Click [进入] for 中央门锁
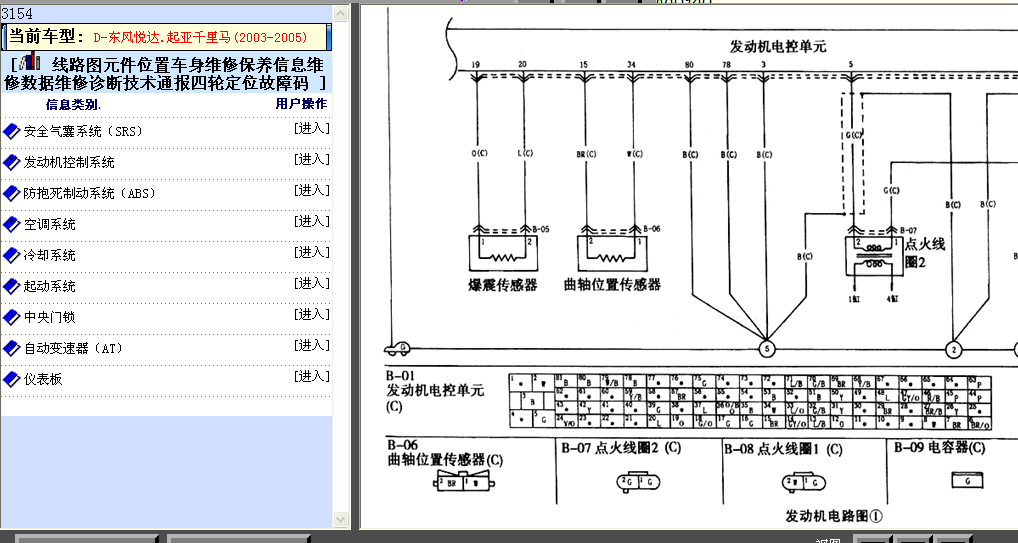The image size is (1018, 543). tap(312, 315)
